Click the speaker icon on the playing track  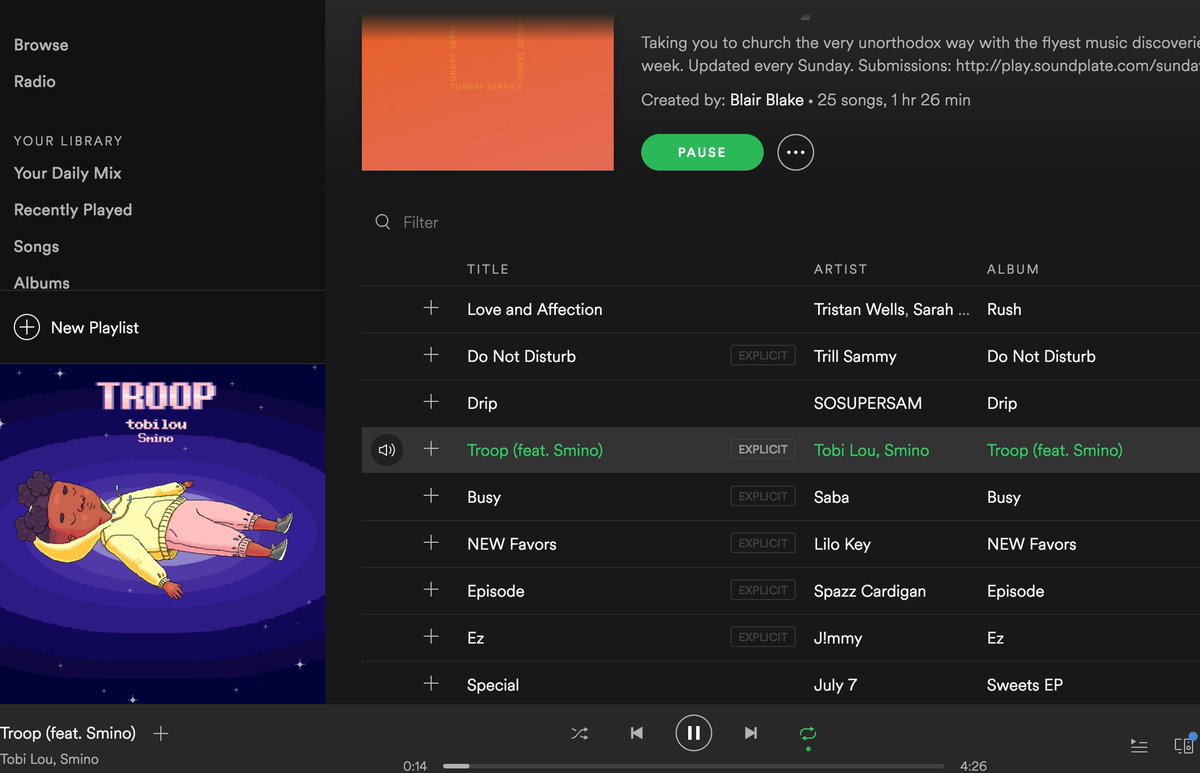click(x=387, y=450)
